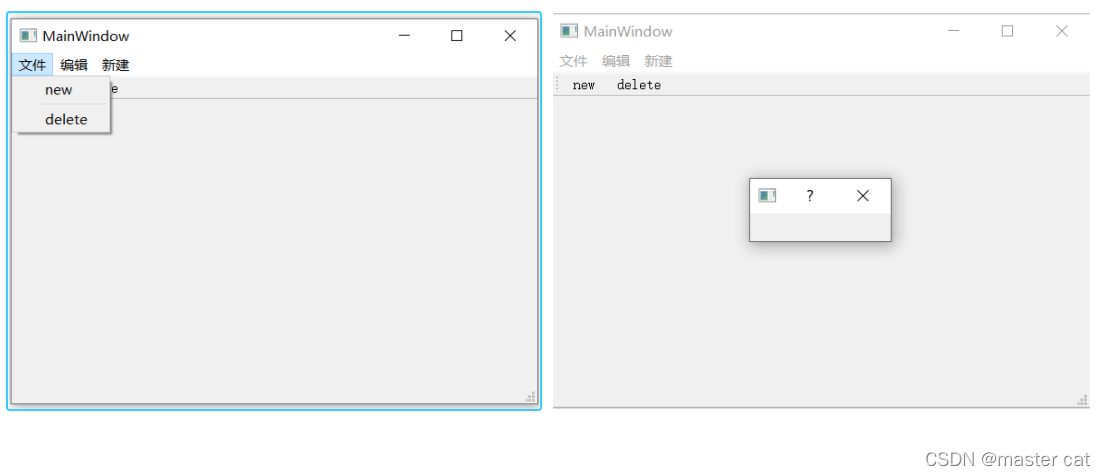Image resolution: width=1106 pixels, height=476 pixels.
Task: Click 'new' on the right window toolbar
Action: [583, 85]
